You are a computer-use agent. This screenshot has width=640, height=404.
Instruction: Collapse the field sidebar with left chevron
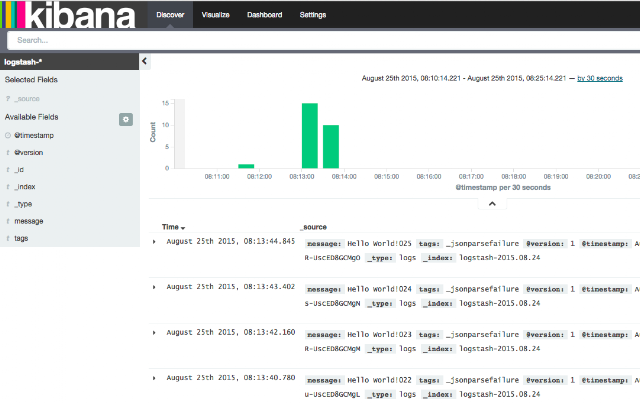coord(144,61)
